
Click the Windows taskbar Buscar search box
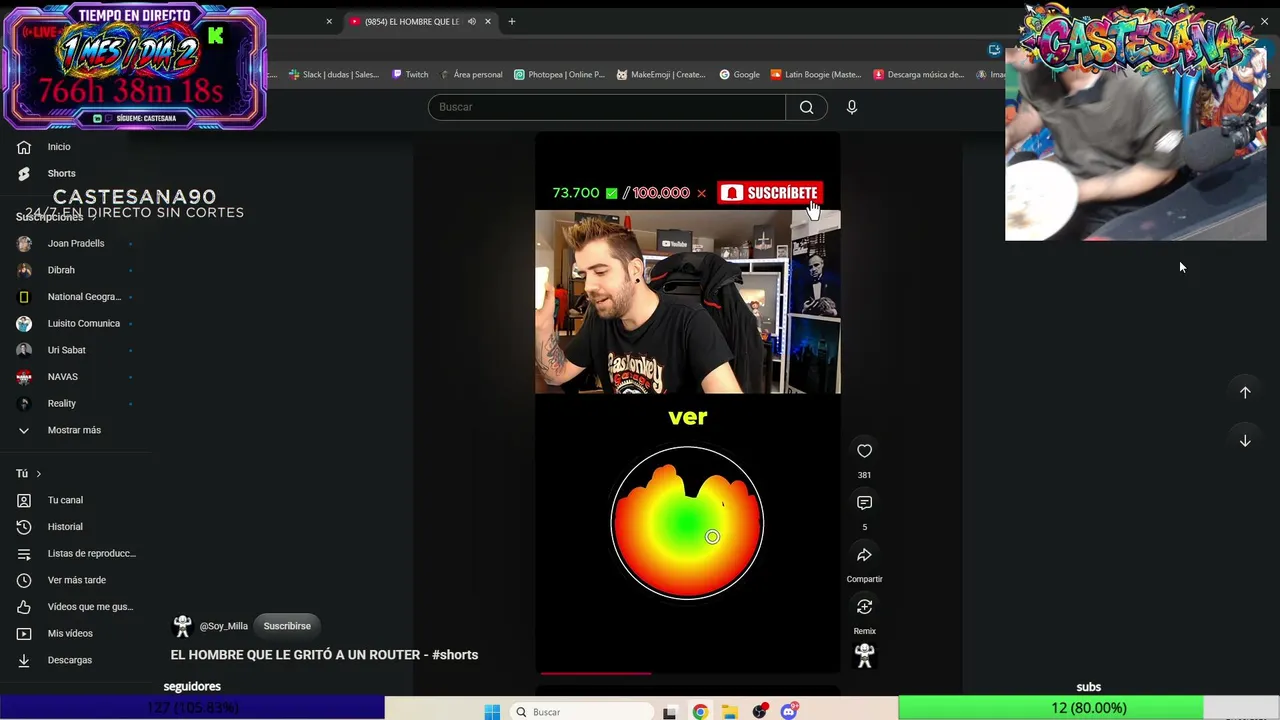pyautogui.click(x=582, y=712)
